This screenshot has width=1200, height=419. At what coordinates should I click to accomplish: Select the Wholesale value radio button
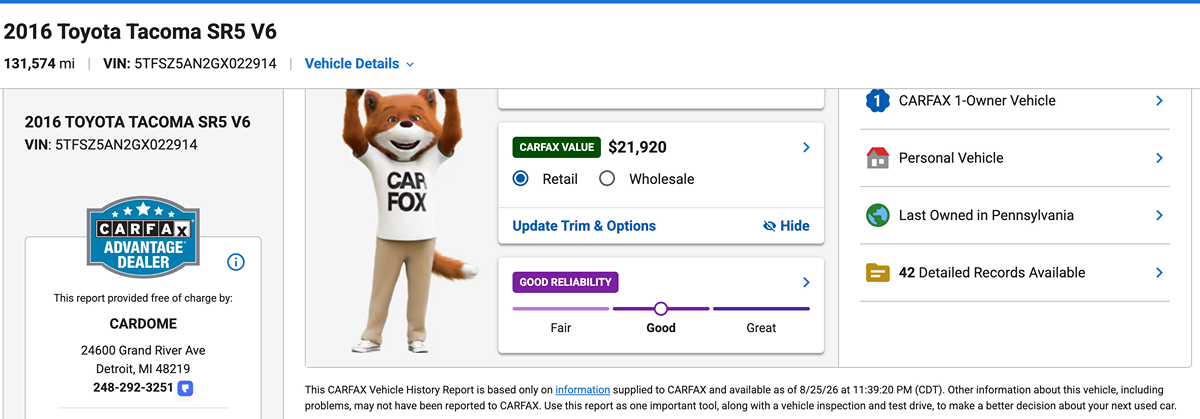coord(606,179)
